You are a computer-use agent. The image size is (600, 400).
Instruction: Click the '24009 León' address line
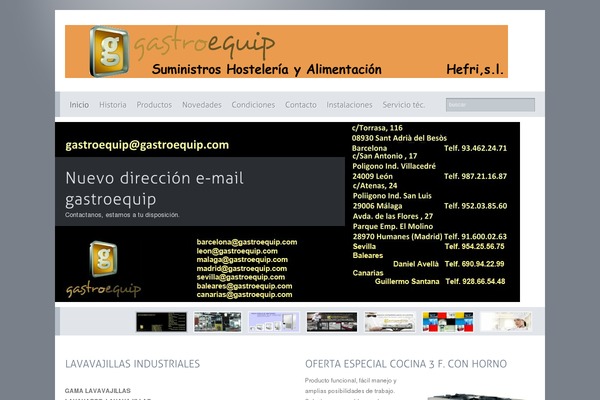tap(372, 176)
